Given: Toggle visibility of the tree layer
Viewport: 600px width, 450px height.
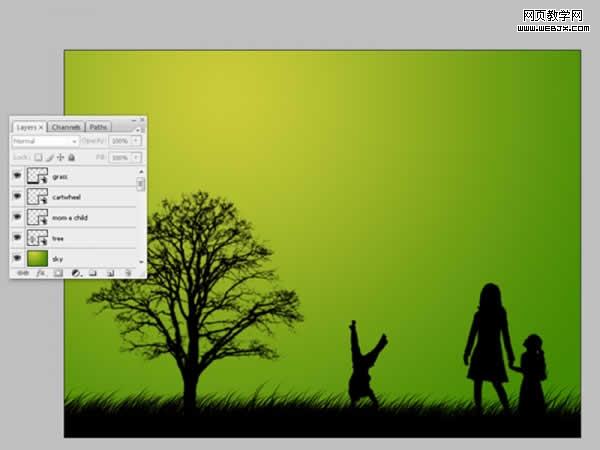Looking at the screenshot, I should [17, 238].
